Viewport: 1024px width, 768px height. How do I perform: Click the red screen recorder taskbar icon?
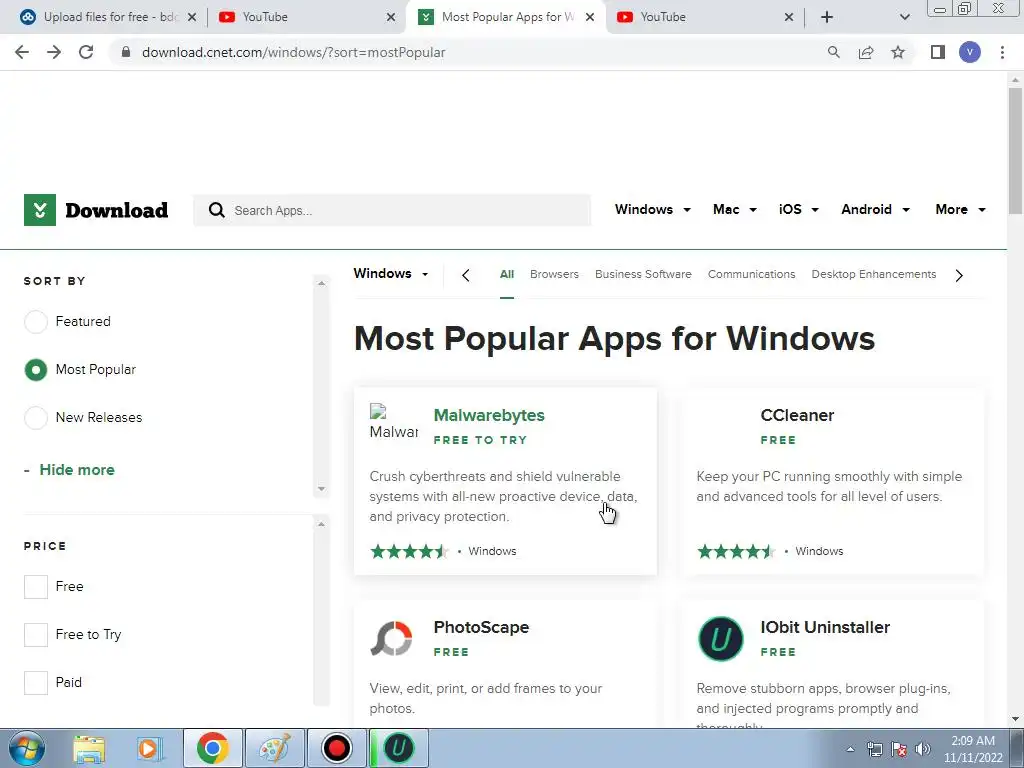tap(337, 748)
